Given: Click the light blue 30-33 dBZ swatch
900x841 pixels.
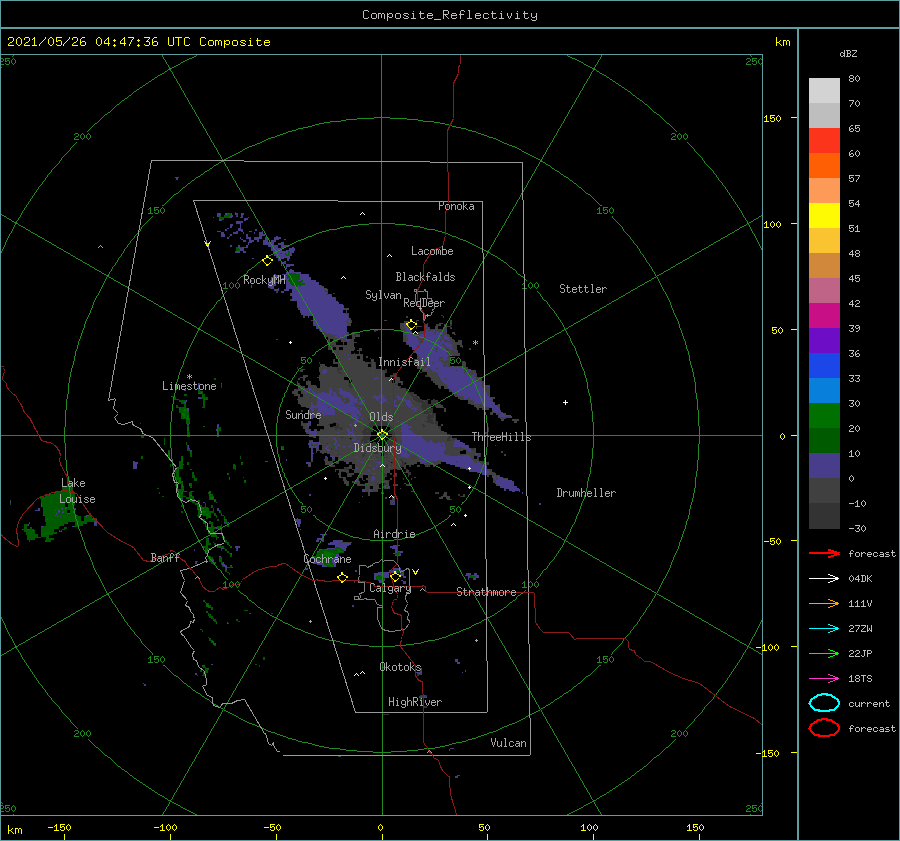Looking at the screenshot, I should tap(824, 391).
